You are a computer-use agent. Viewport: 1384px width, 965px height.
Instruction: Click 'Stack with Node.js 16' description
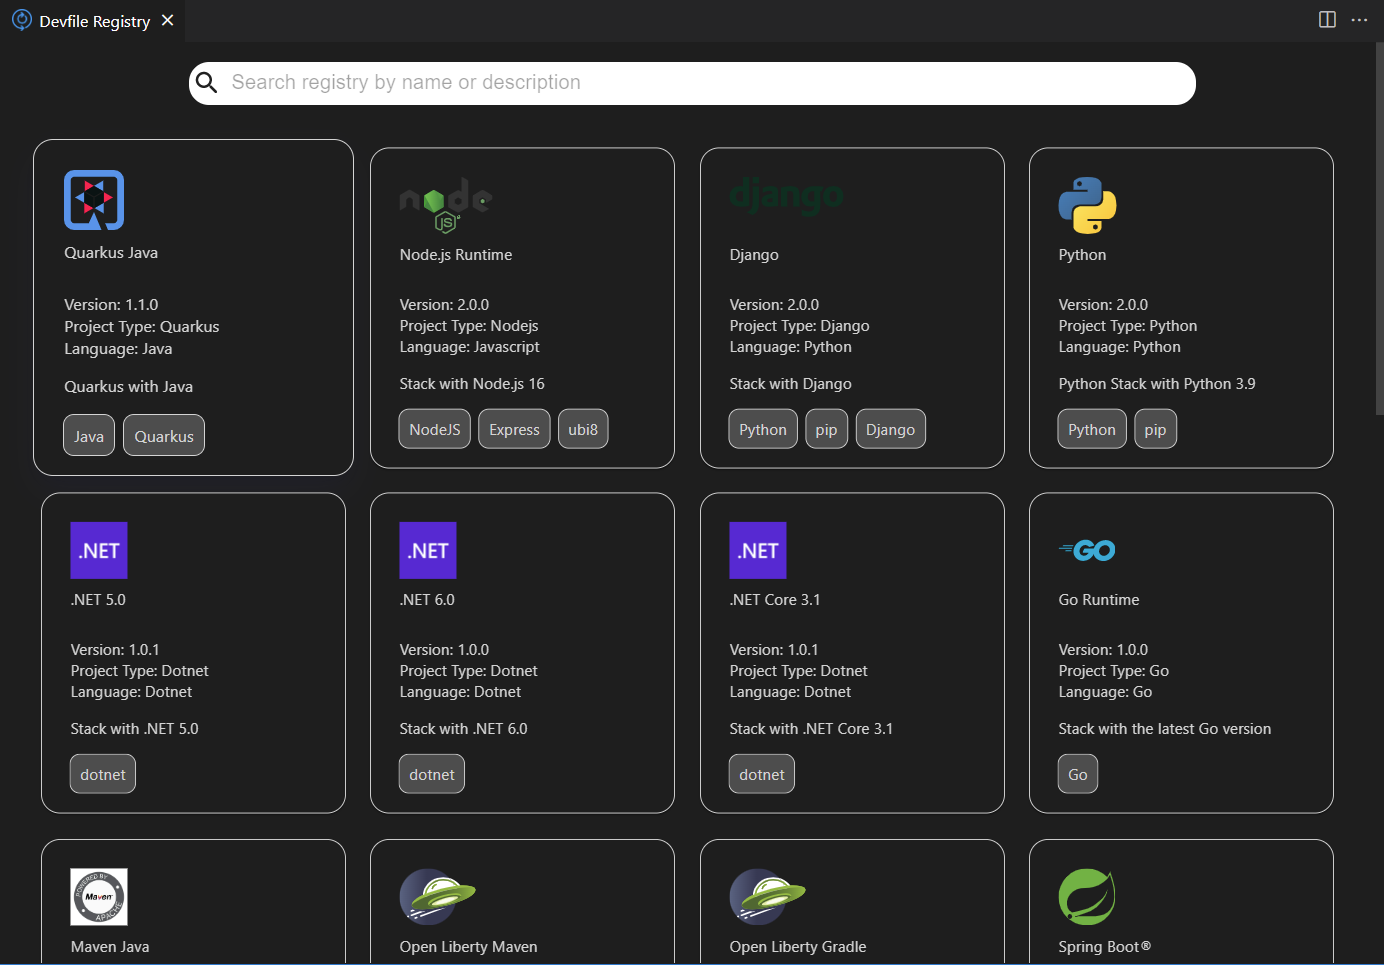[x=472, y=384]
